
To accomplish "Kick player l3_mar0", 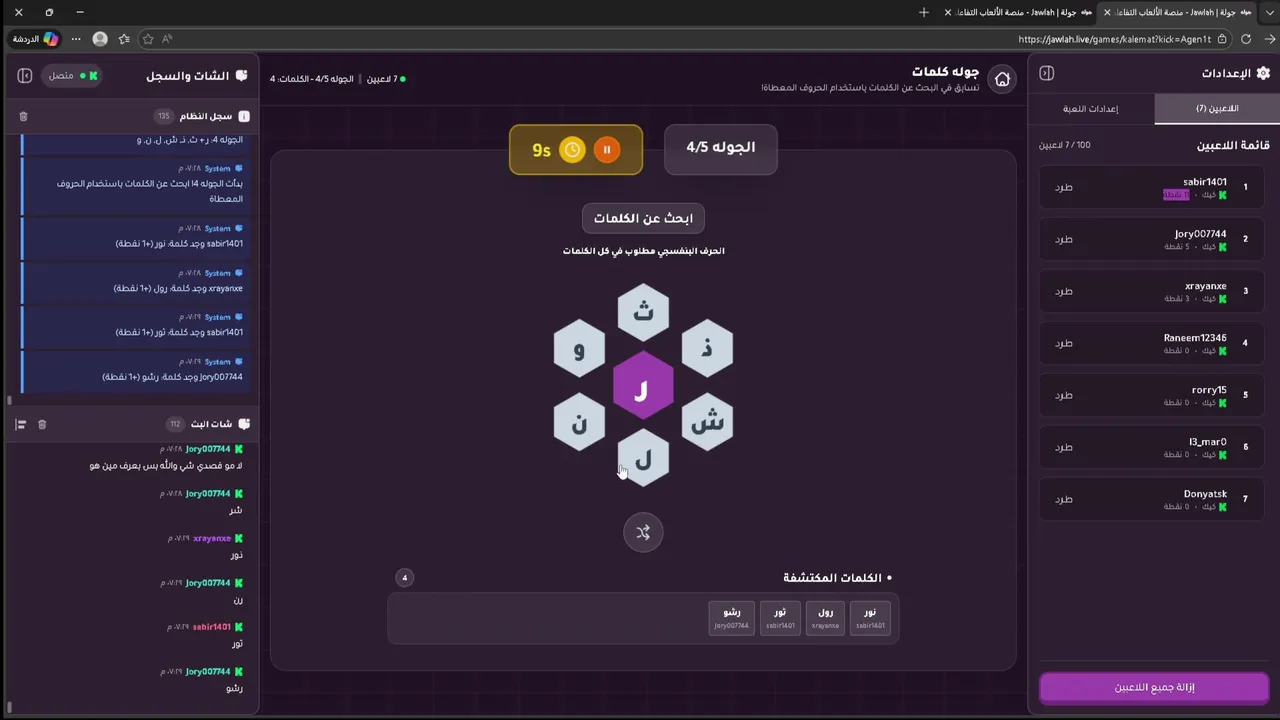I will [x=1063, y=447].
